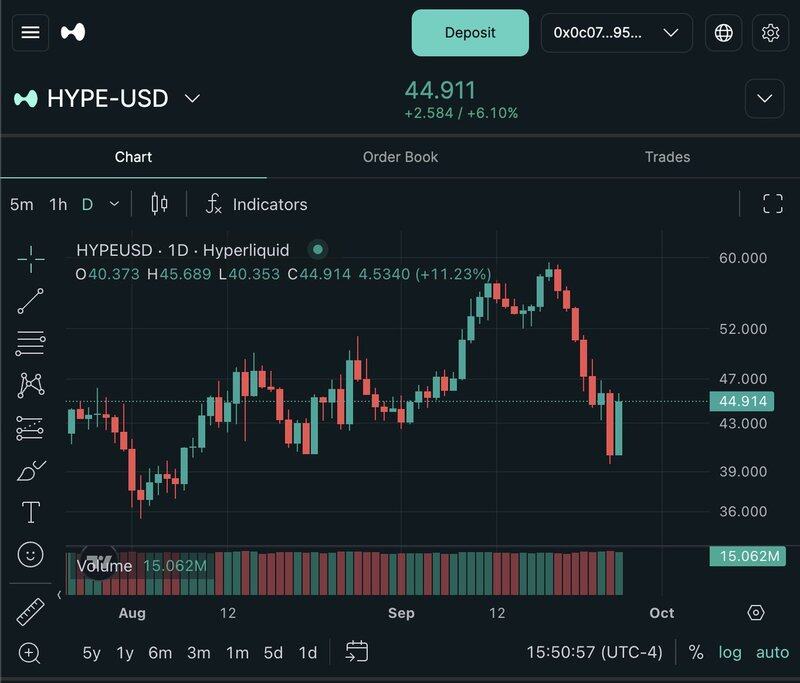This screenshot has width=800, height=683.
Task: Click the 36.000 price axis label
Action: (x=743, y=512)
